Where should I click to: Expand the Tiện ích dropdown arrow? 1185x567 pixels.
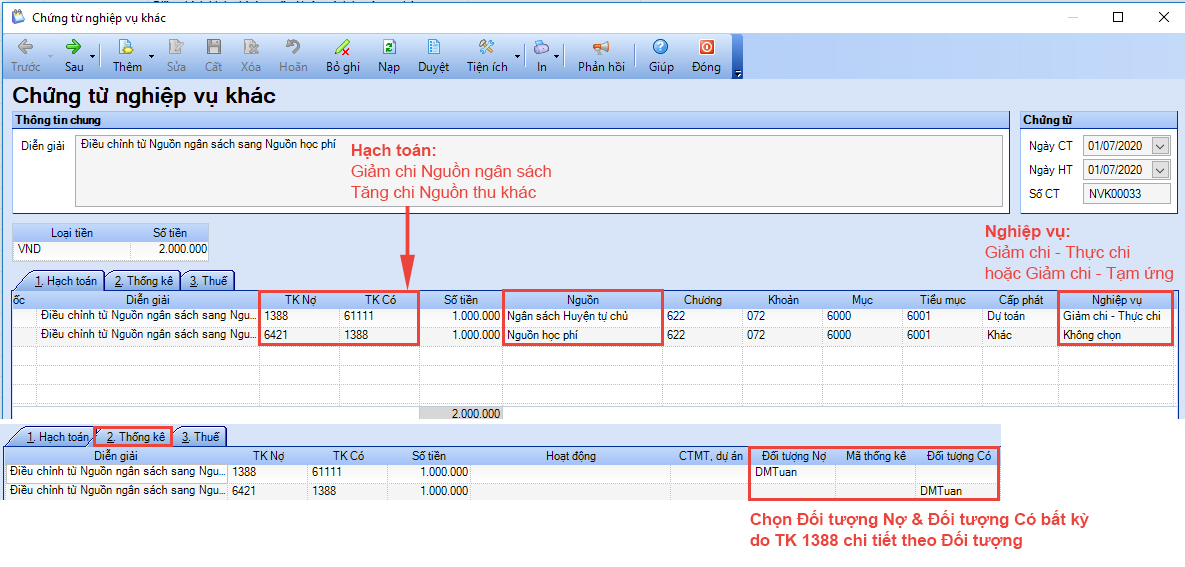[518, 56]
